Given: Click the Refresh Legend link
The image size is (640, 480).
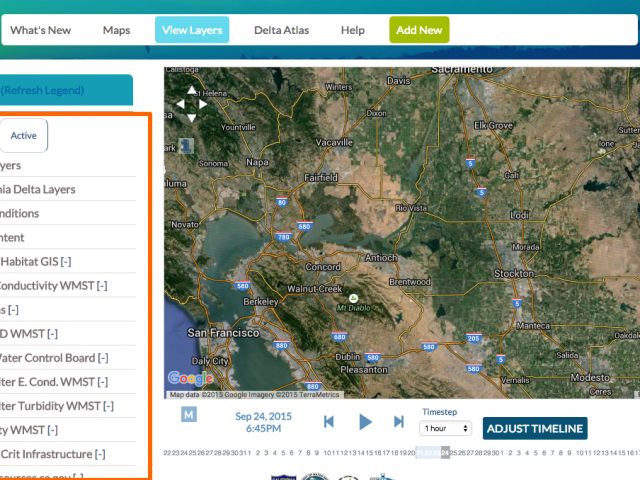Looking at the screenshot, I should point(42,90).
